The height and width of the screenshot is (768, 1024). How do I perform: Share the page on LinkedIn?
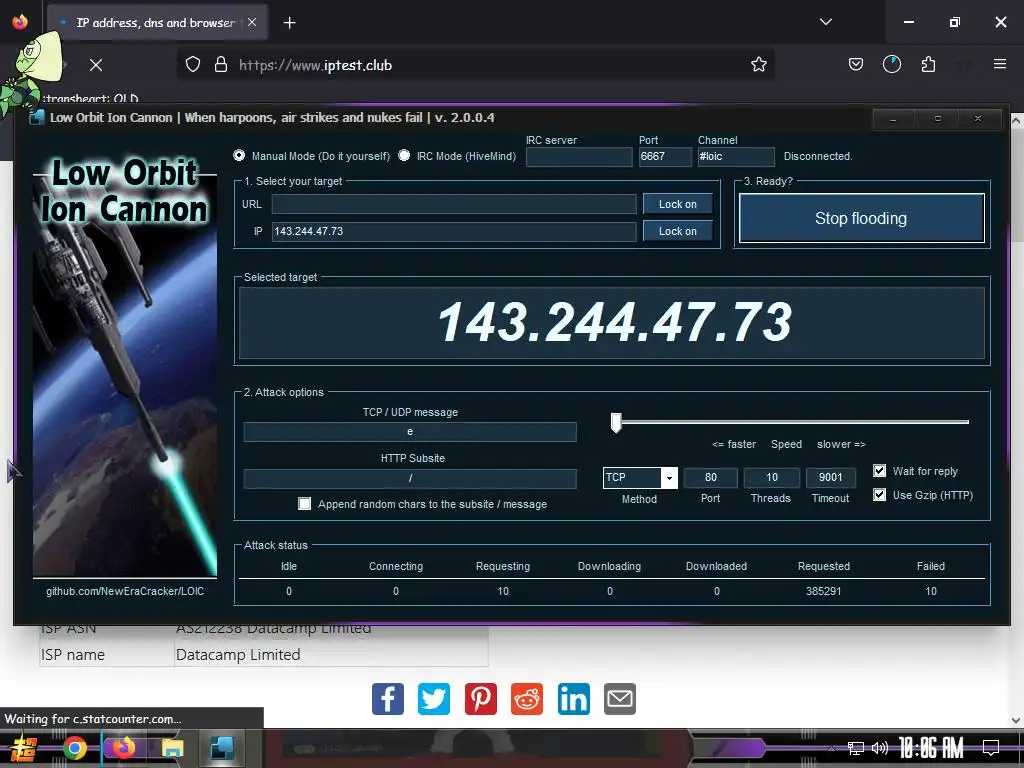[573, 699]
